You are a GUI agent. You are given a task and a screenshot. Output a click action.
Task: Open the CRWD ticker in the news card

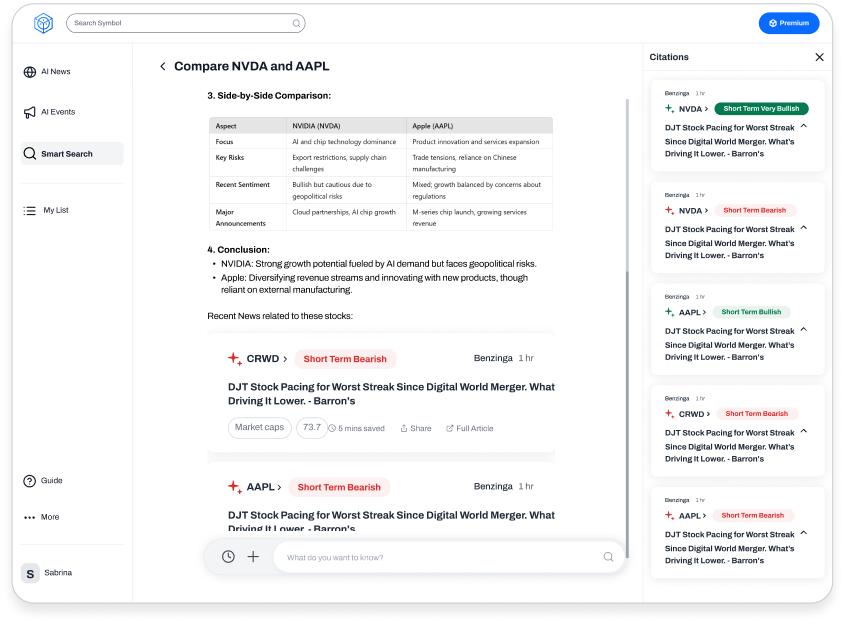[x=267, y=359]
